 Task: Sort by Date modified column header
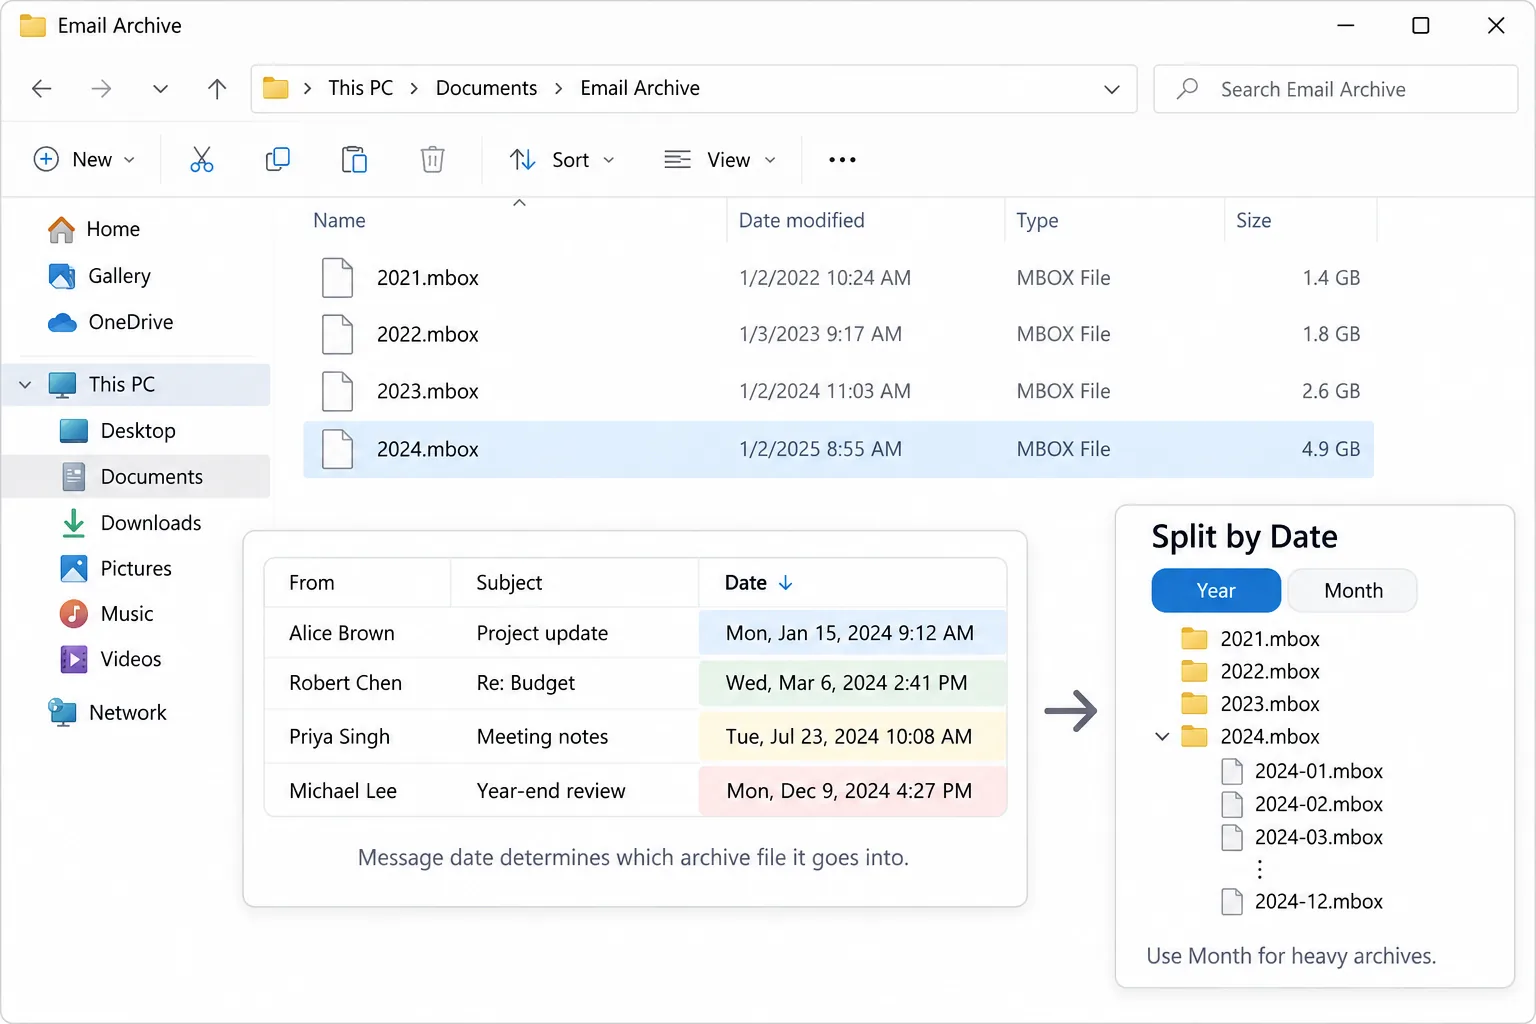click(801, 221)
